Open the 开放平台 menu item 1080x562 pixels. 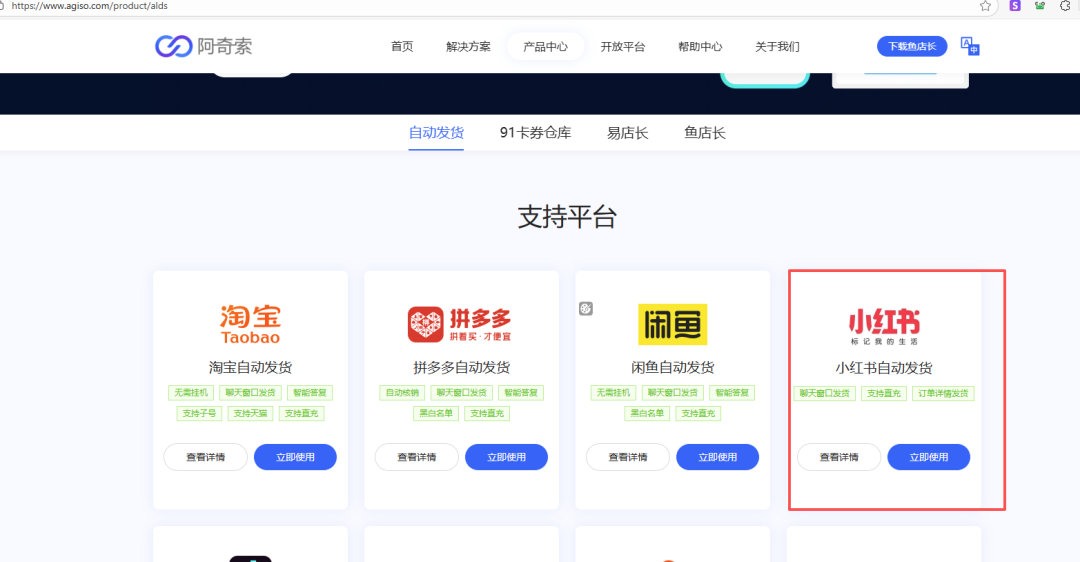pos(623,46)
